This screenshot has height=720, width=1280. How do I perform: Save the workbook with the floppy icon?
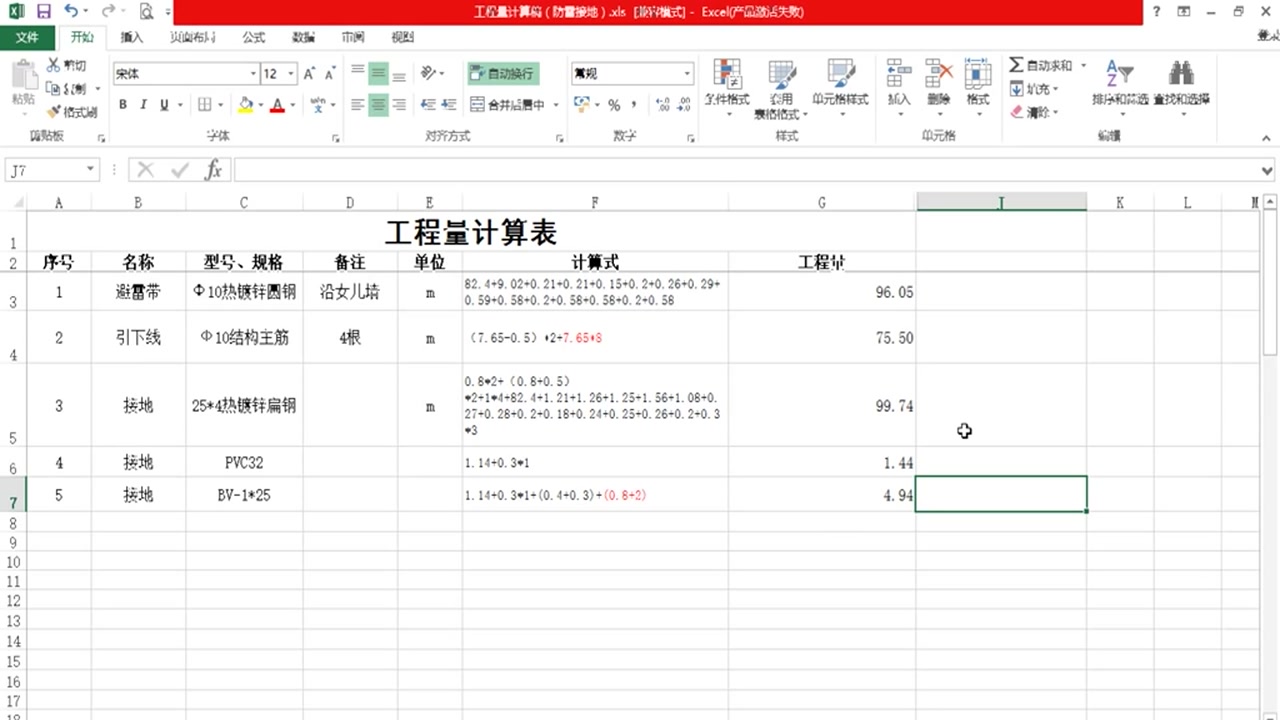(43, 12)
